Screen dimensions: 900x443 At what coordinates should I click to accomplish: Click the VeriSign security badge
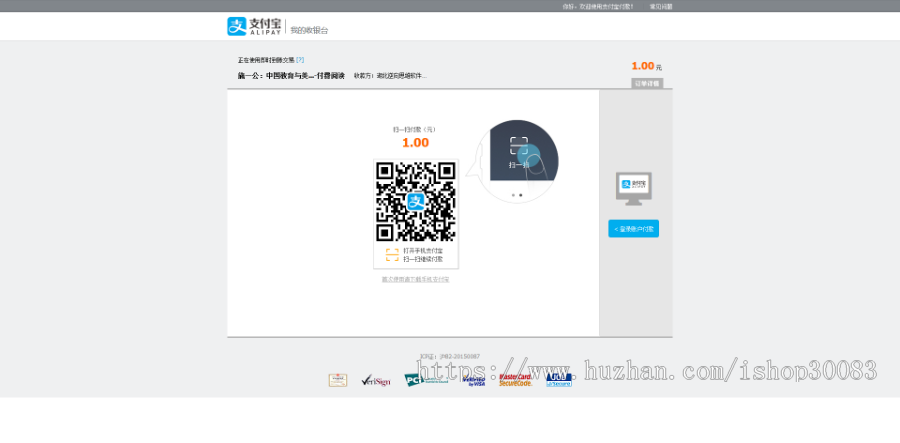375,380
